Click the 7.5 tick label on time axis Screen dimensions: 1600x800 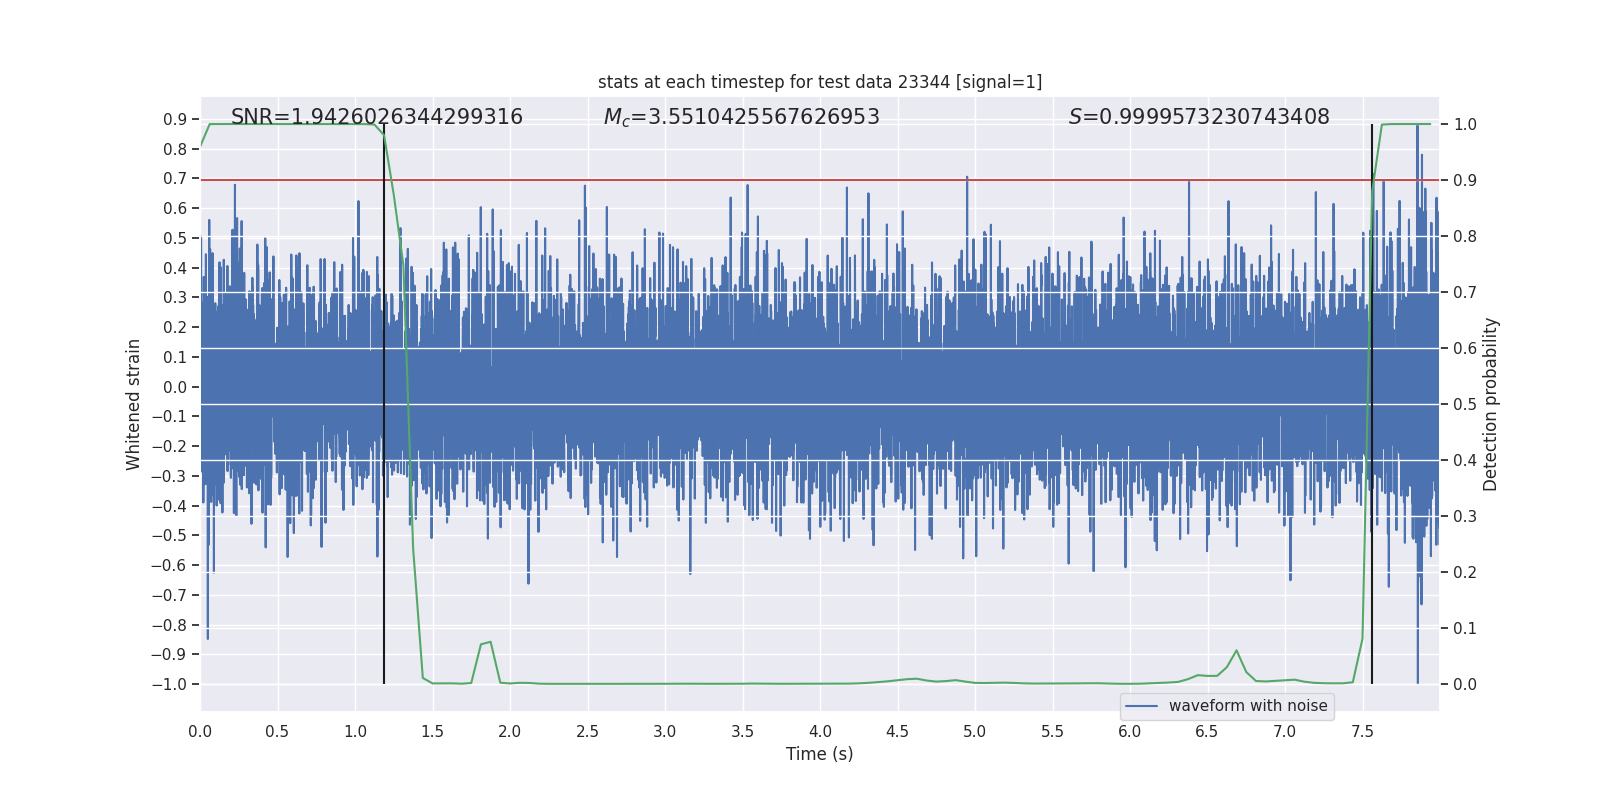1362,731
